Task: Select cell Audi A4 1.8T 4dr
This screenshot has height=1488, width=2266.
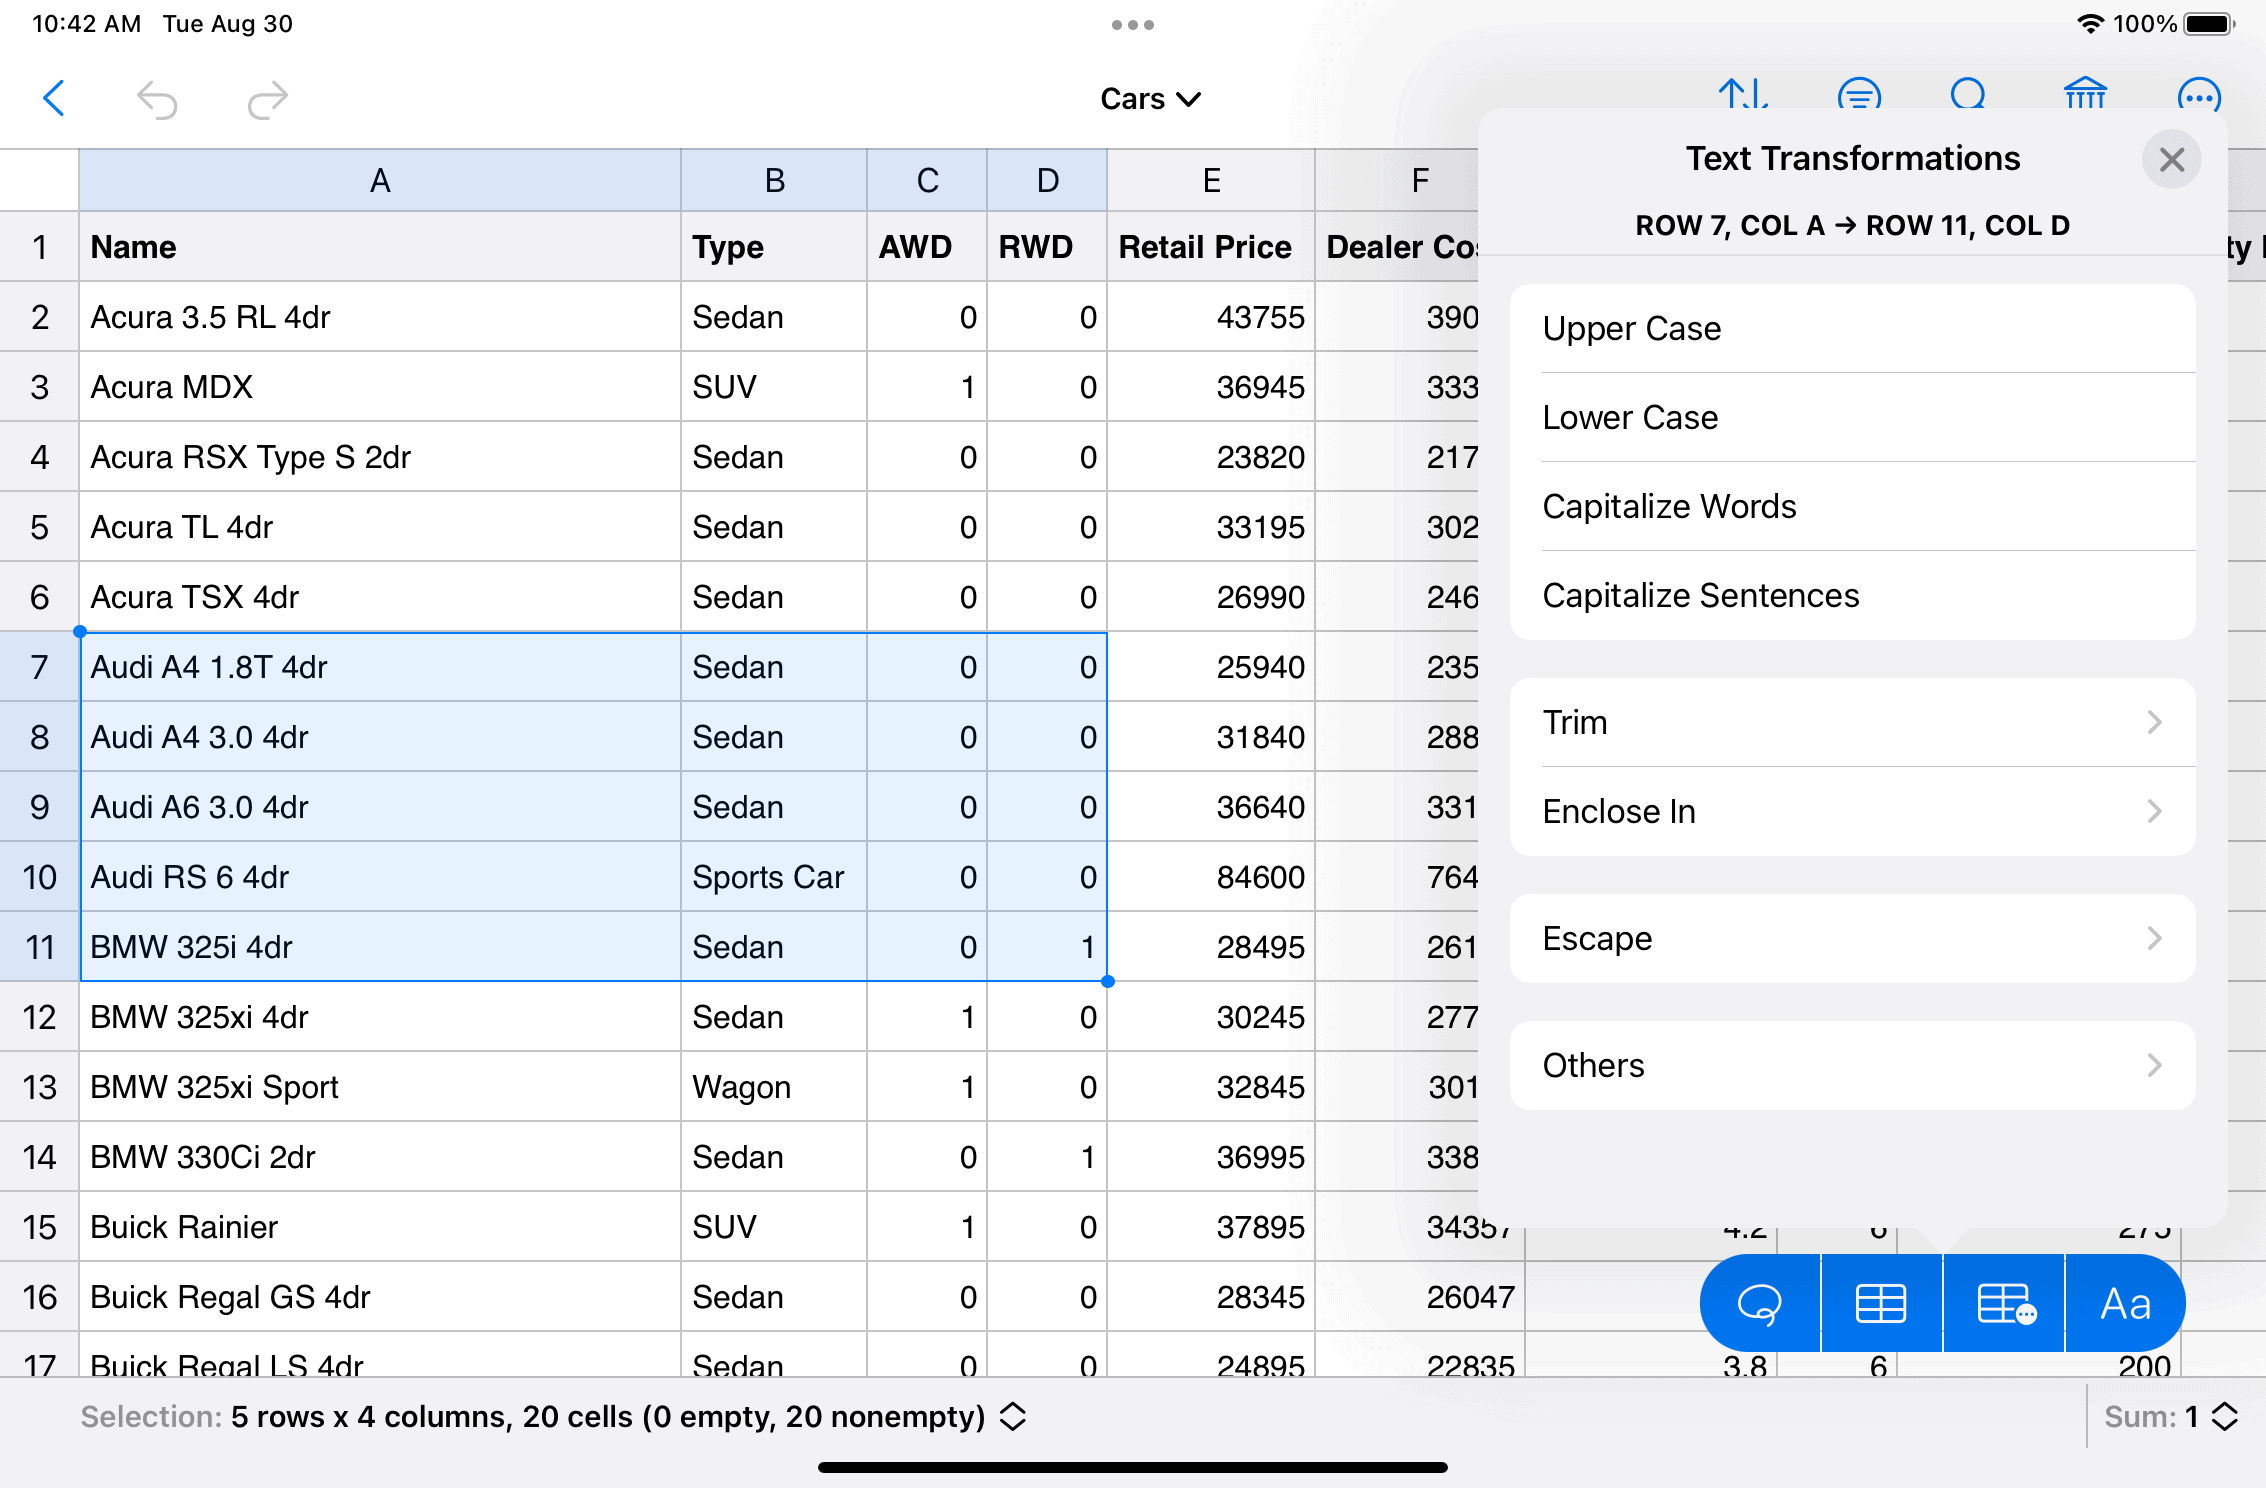Action: pos(380,667)
